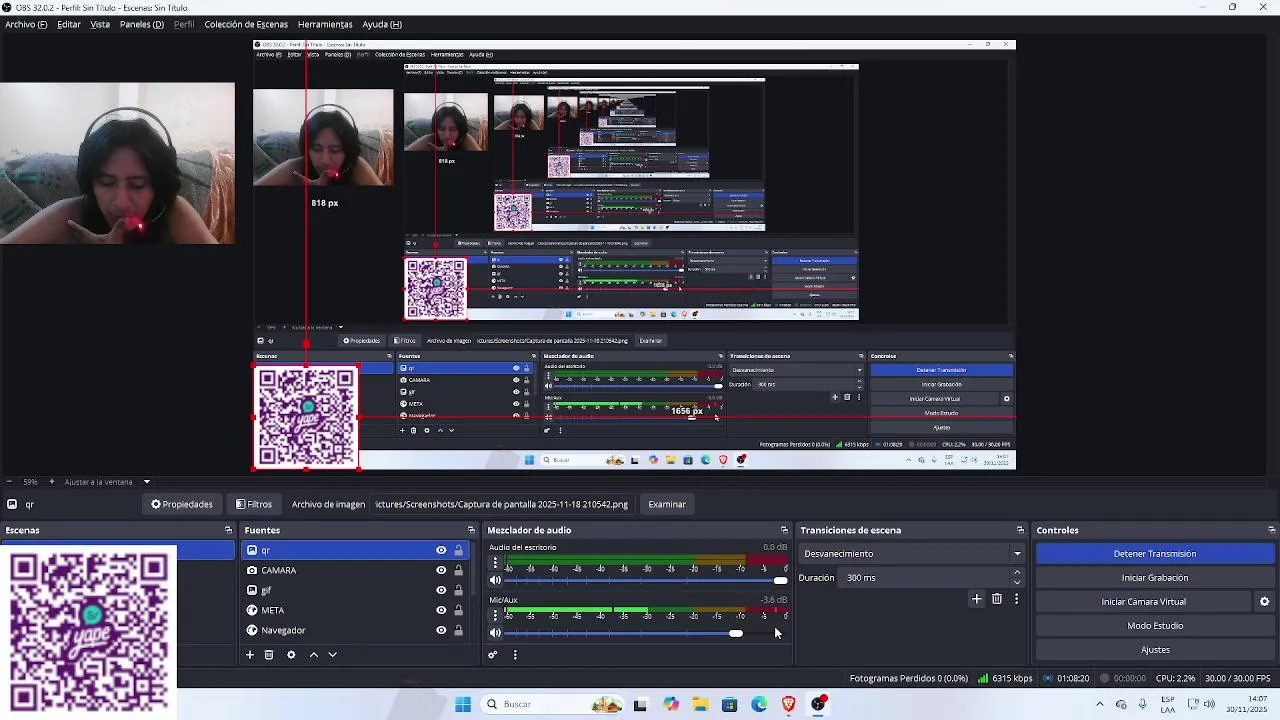This screenshot has height=720, width=1280.
Task: Click the Iniciar Grabación button
Action: [1155, 578]
